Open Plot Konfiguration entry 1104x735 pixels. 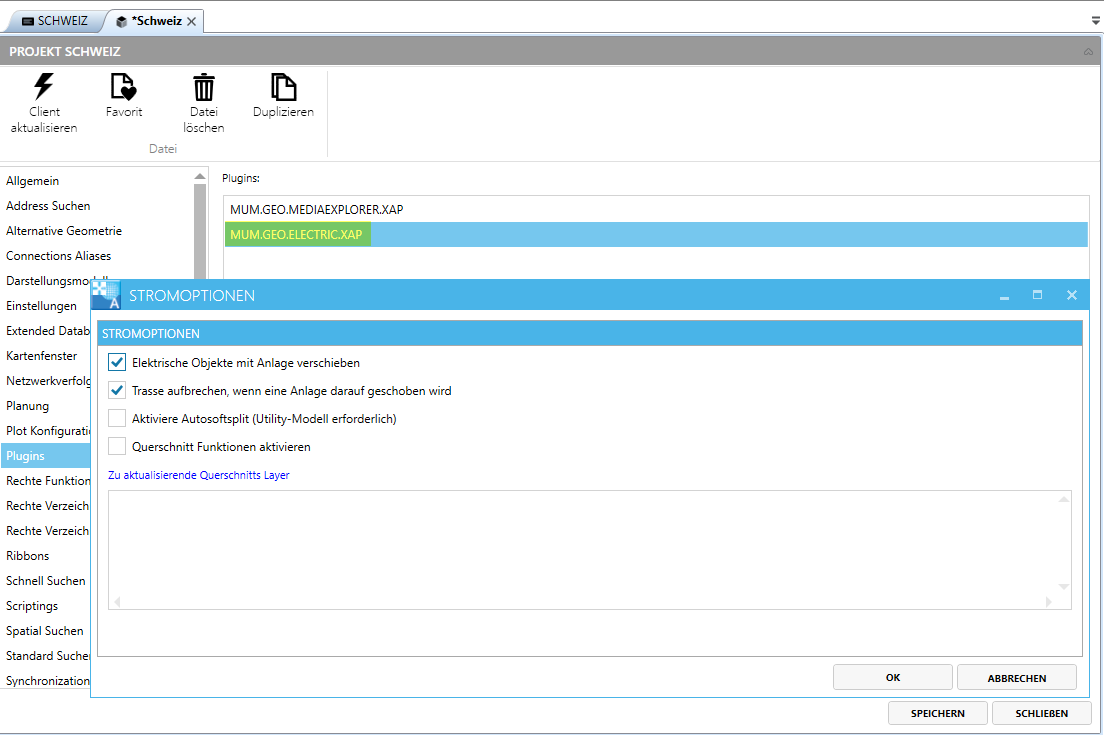(47, 431)
